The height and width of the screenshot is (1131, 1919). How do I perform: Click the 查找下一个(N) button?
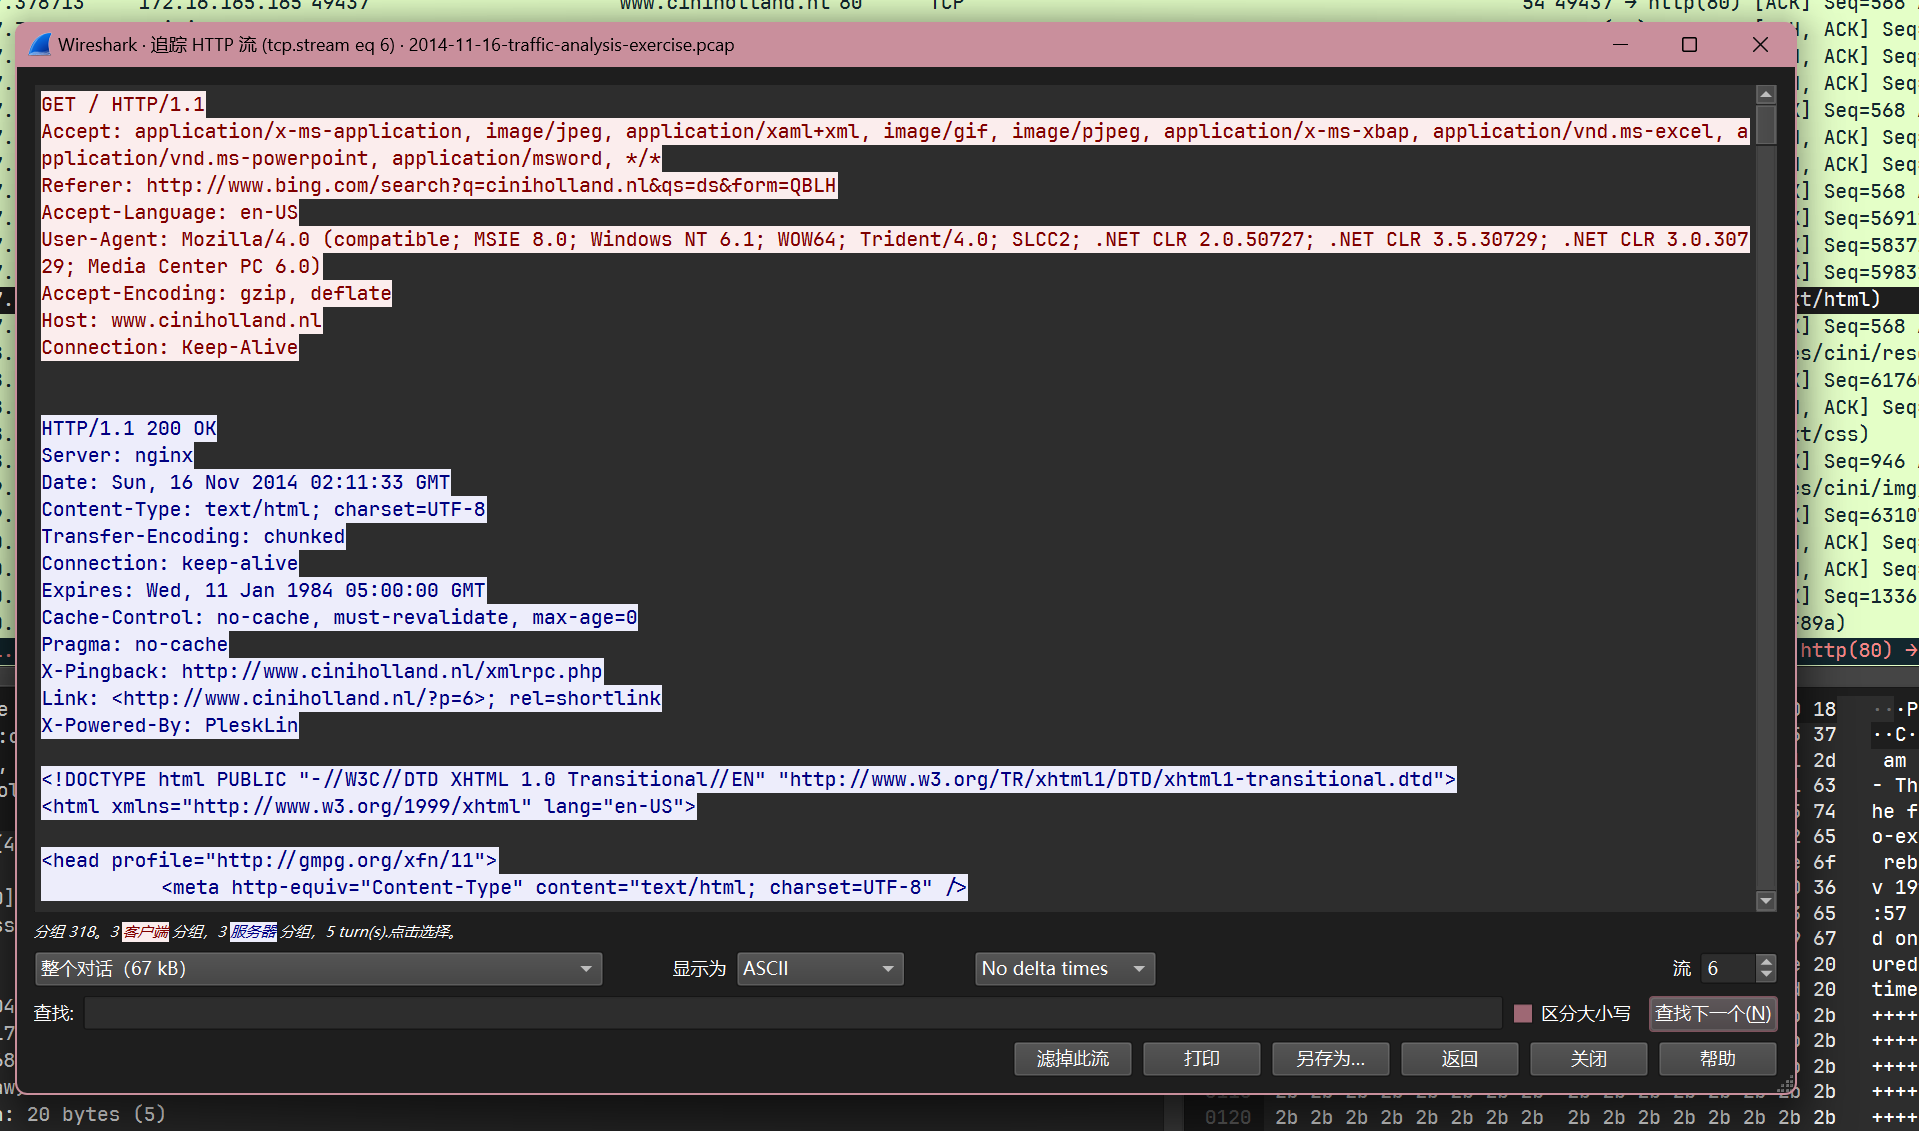coord(1712,1014)
